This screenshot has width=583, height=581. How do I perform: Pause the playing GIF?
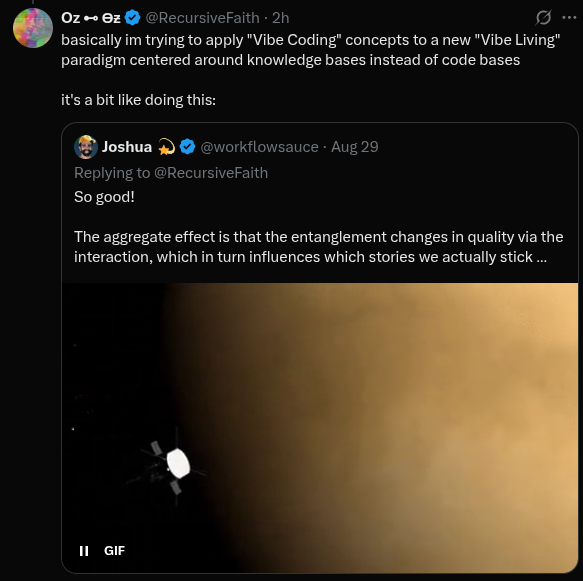[84, 551]
